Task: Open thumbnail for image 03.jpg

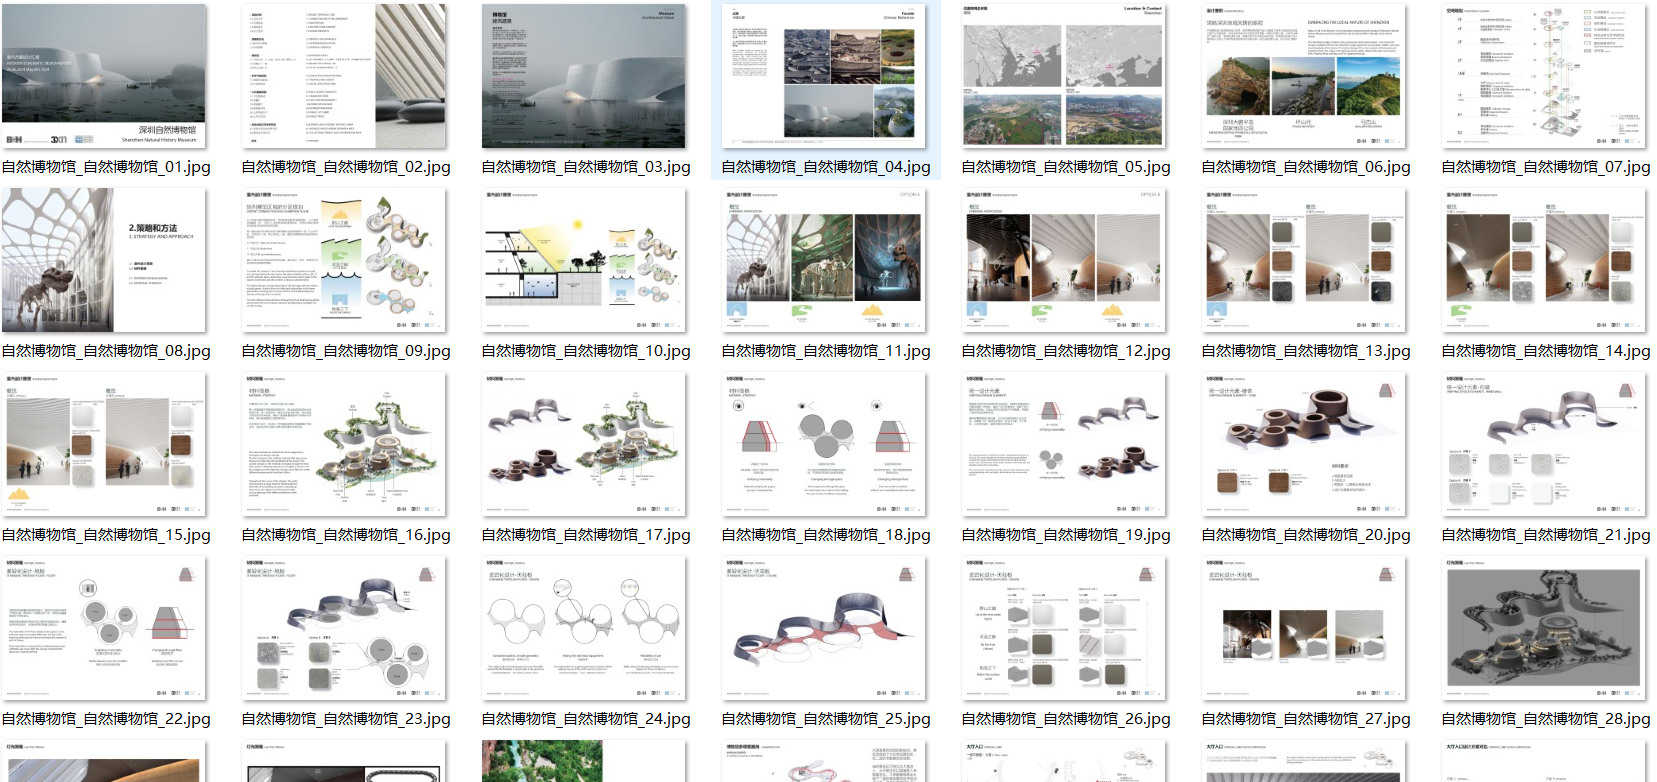Action: 584,76
